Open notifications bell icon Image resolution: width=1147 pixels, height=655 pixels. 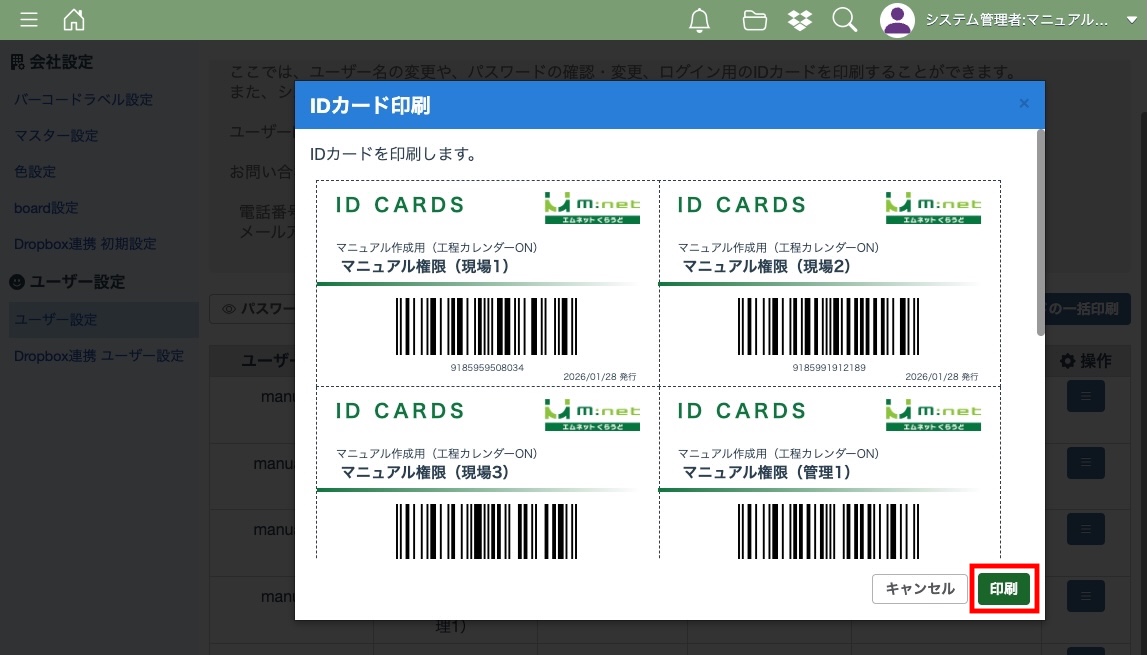click(x=701, y=20)
